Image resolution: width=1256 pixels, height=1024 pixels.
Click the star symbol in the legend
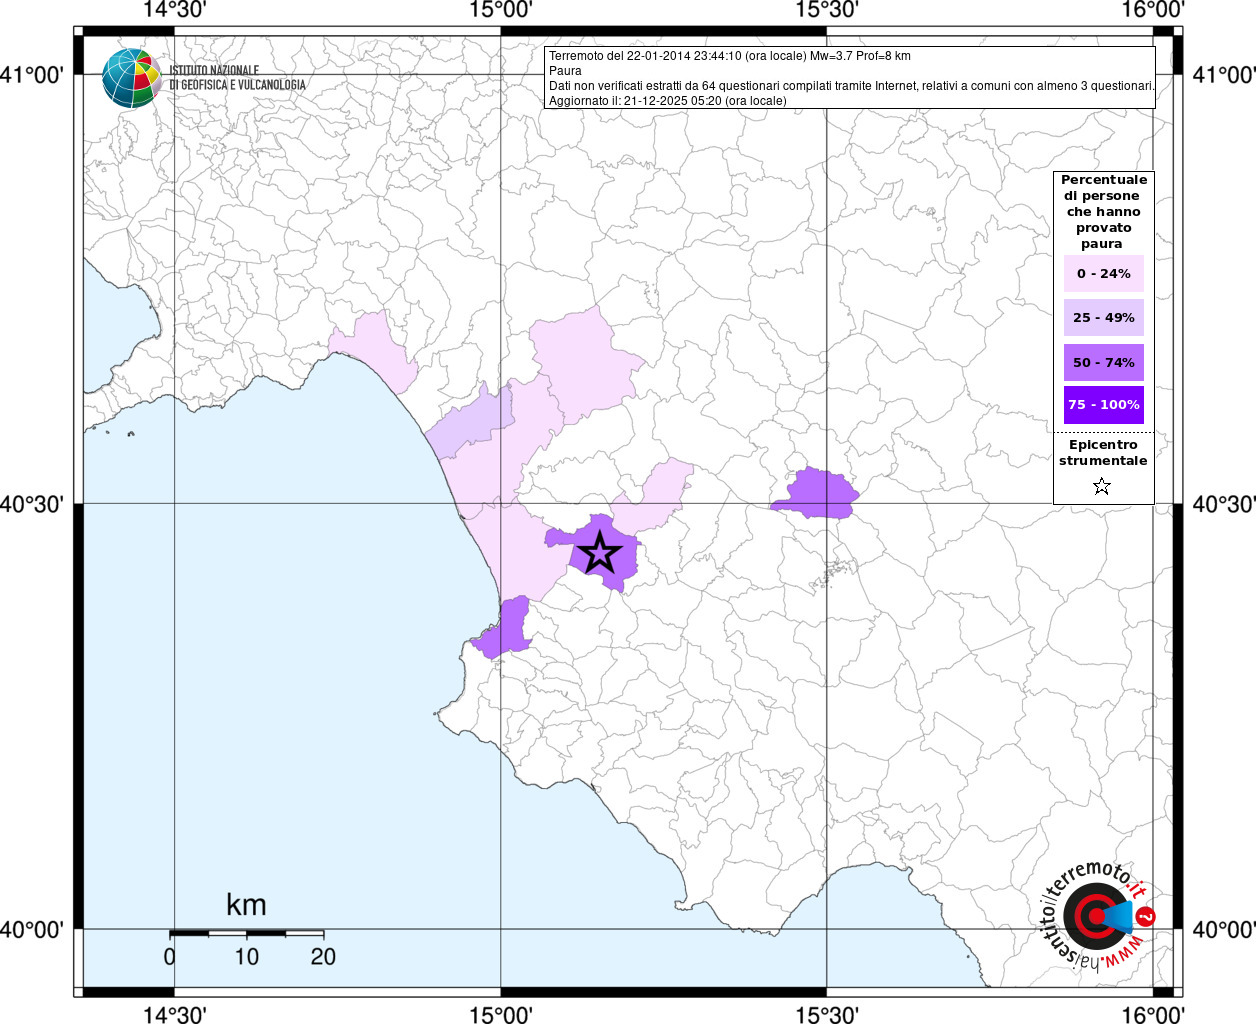[x=1102, y=486]
